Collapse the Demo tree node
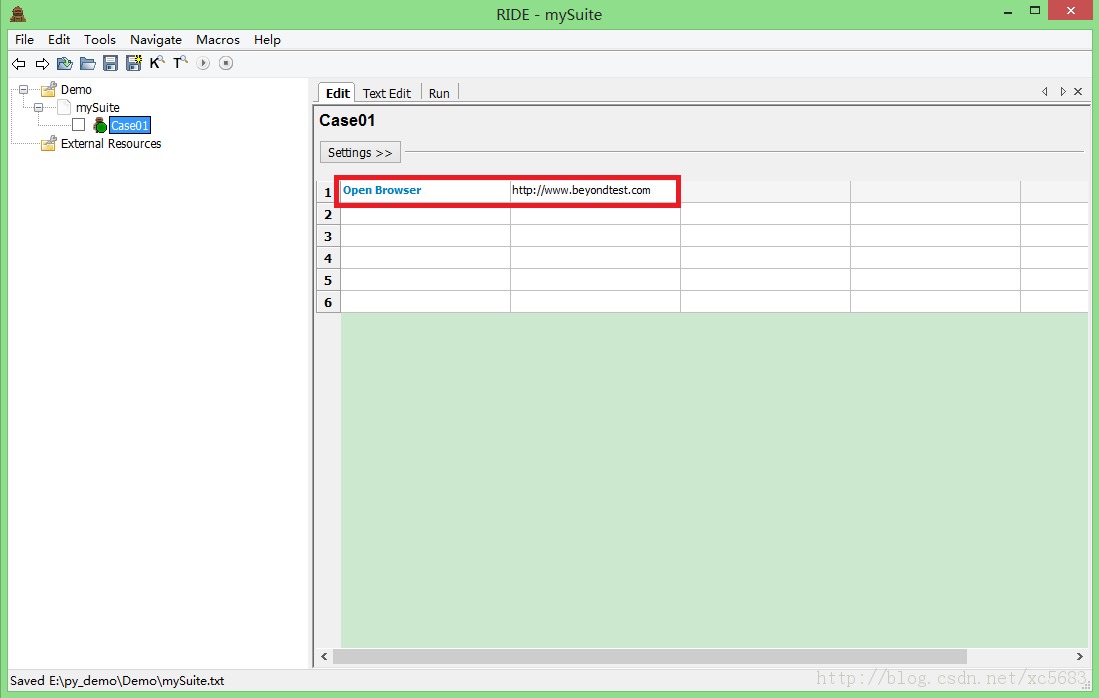 [x=23, y=89]
